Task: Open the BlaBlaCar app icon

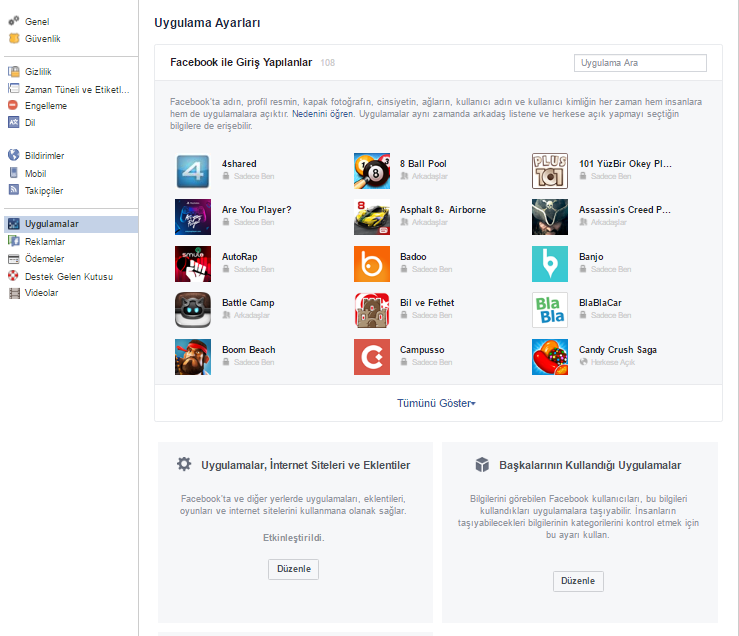Action: pos(550,310)
